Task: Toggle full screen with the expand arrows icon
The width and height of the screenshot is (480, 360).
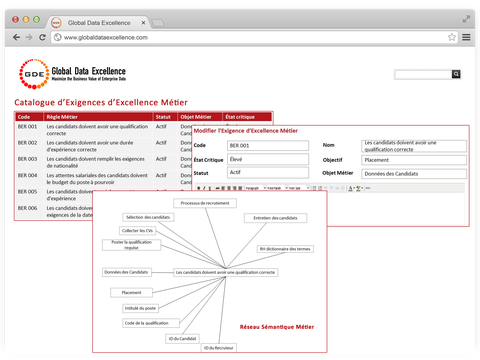Action: coord(466,19)
